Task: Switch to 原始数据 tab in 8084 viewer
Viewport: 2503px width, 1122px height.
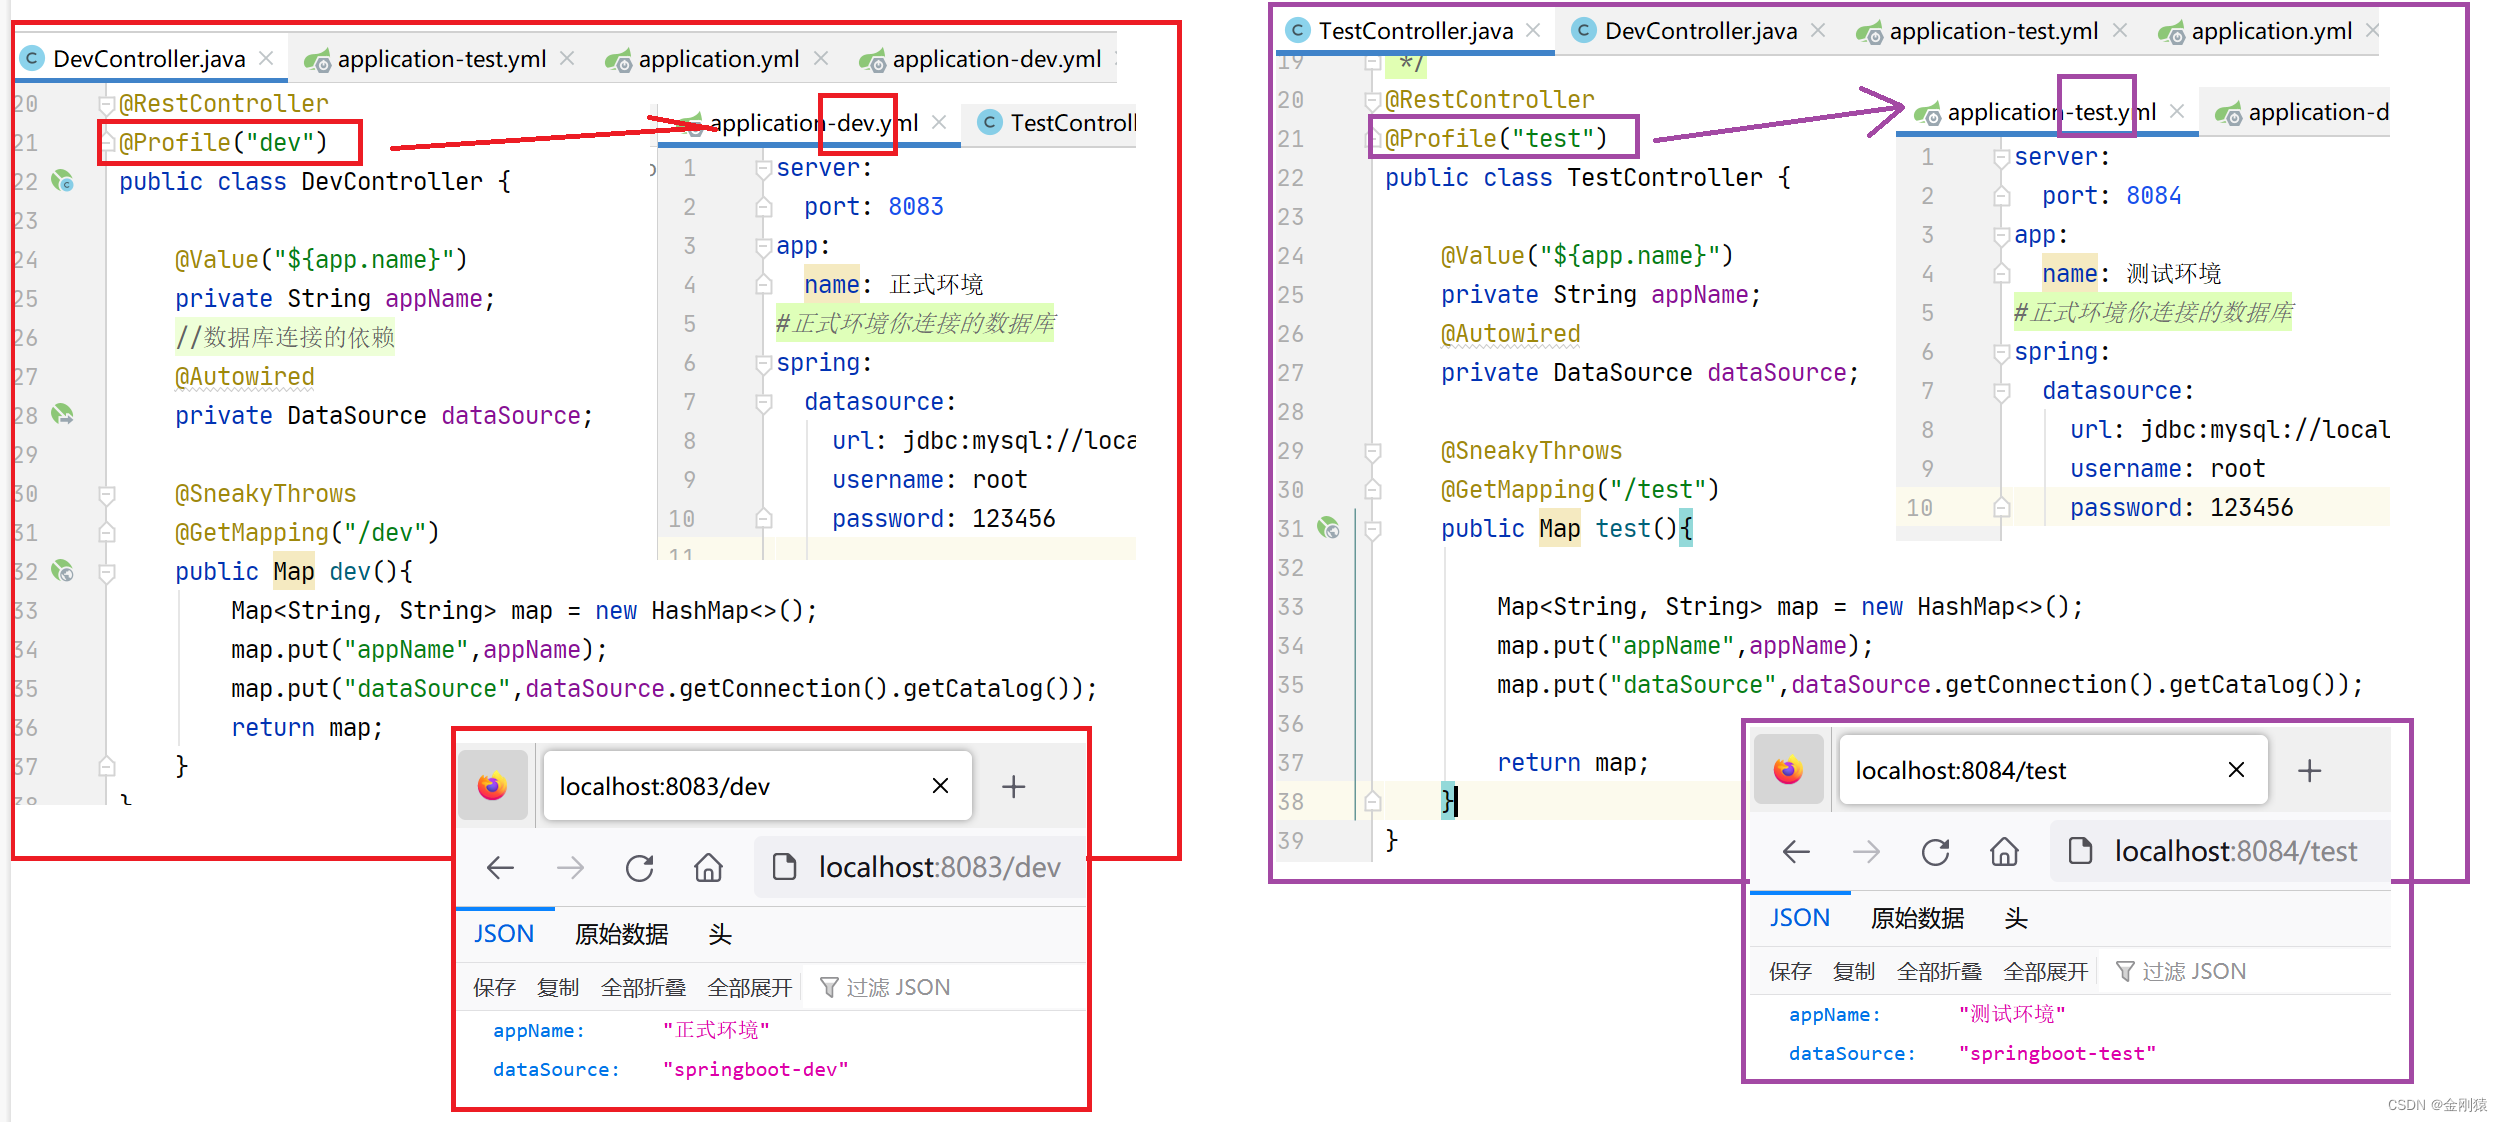Action: [x=1917, y=918]
